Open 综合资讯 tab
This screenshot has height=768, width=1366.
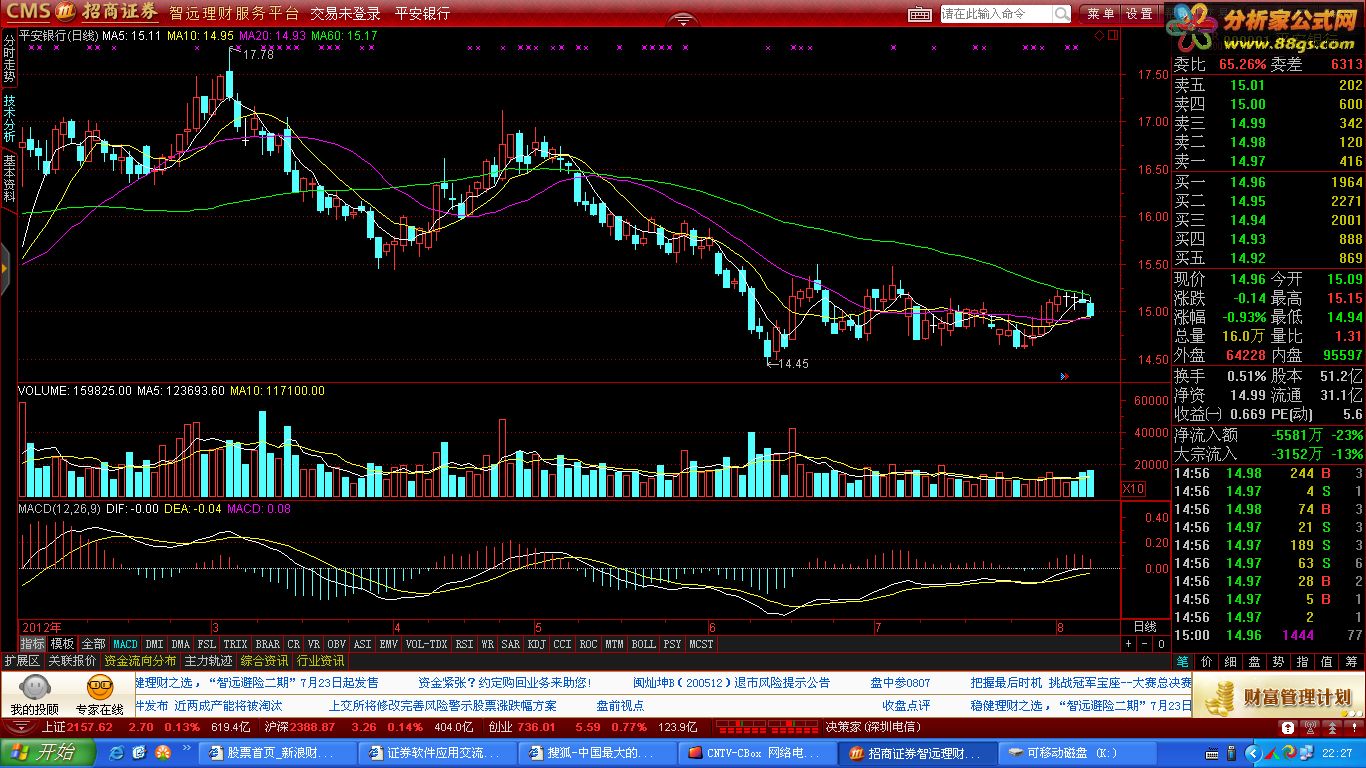coord(264,661)
